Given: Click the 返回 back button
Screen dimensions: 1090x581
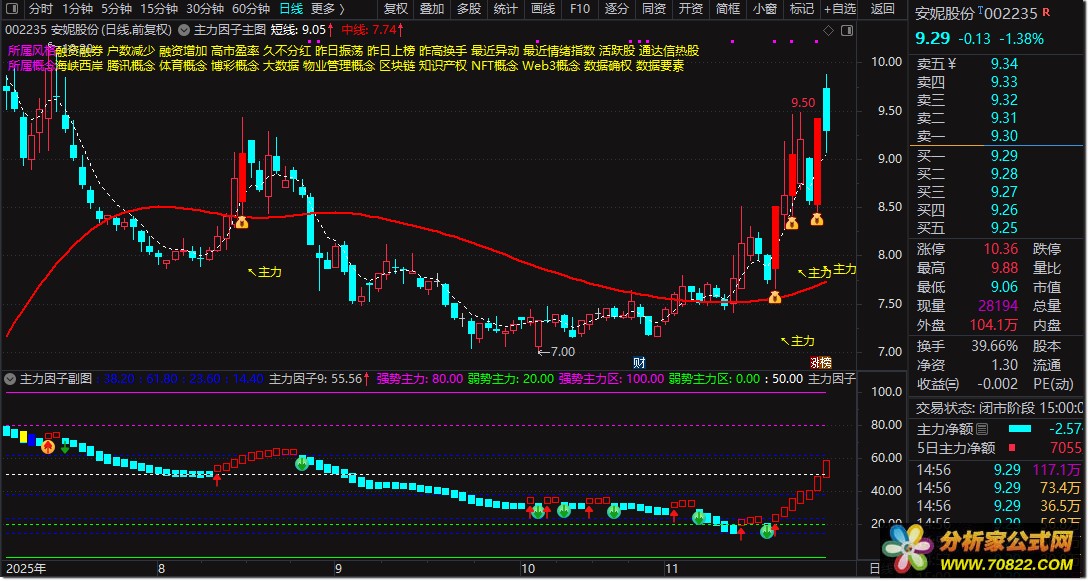Looking at the screenshot, I should coord(883,9).
